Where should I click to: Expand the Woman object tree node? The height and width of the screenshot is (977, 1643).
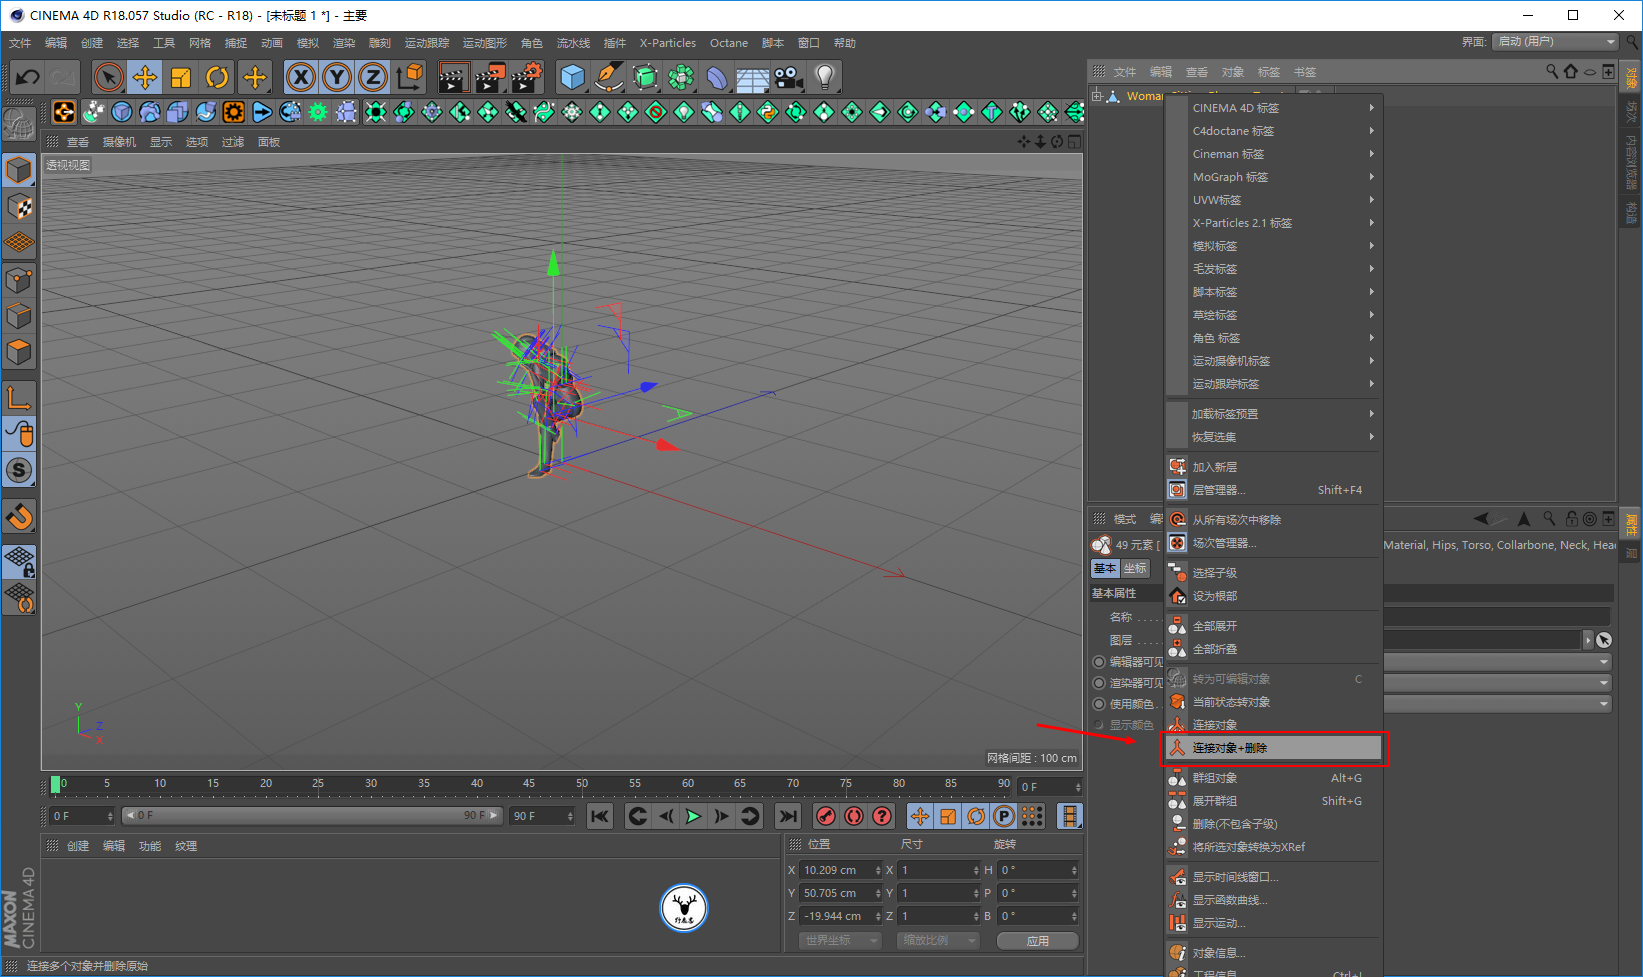coord(1097,96)
